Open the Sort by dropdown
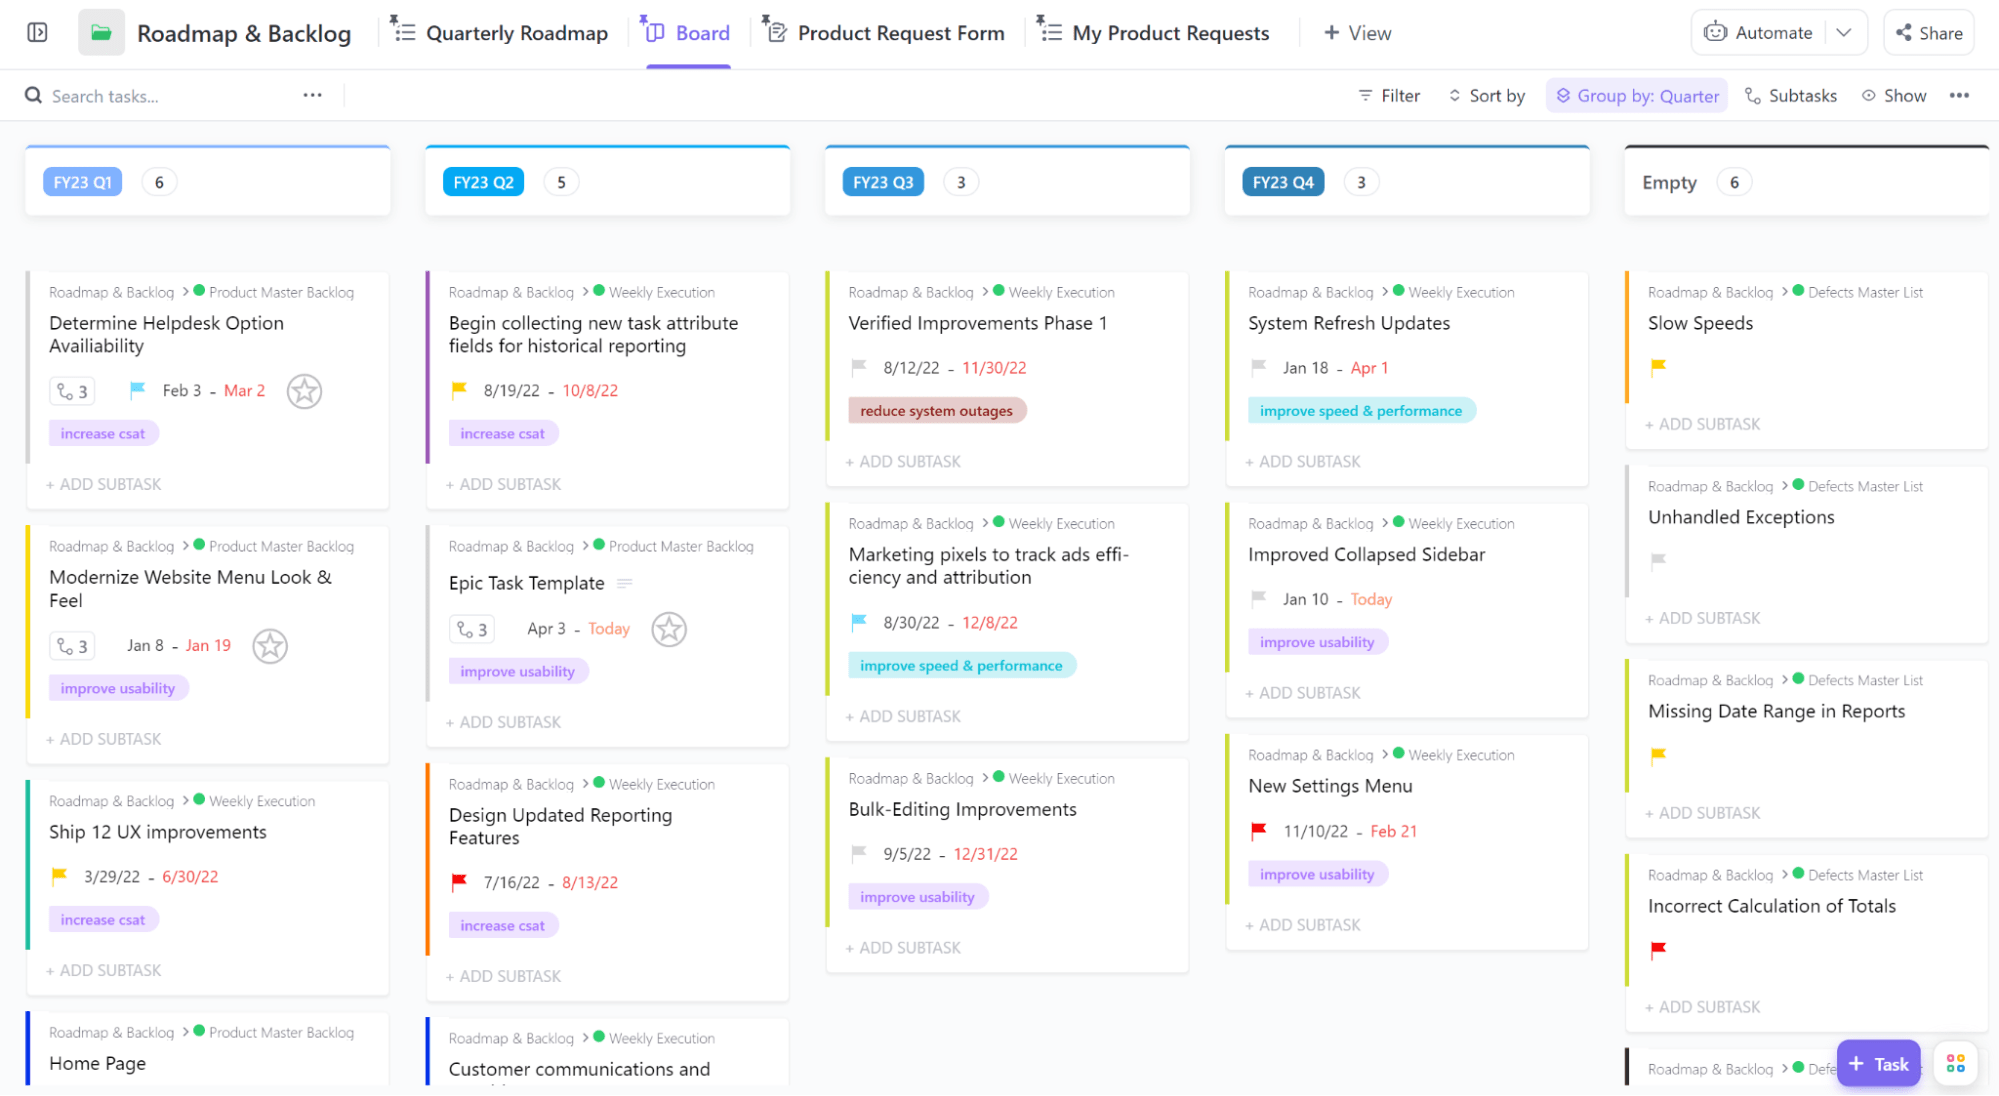Image resolution: width=1999 pixels, height=1096 pixels. point(1487,95)
